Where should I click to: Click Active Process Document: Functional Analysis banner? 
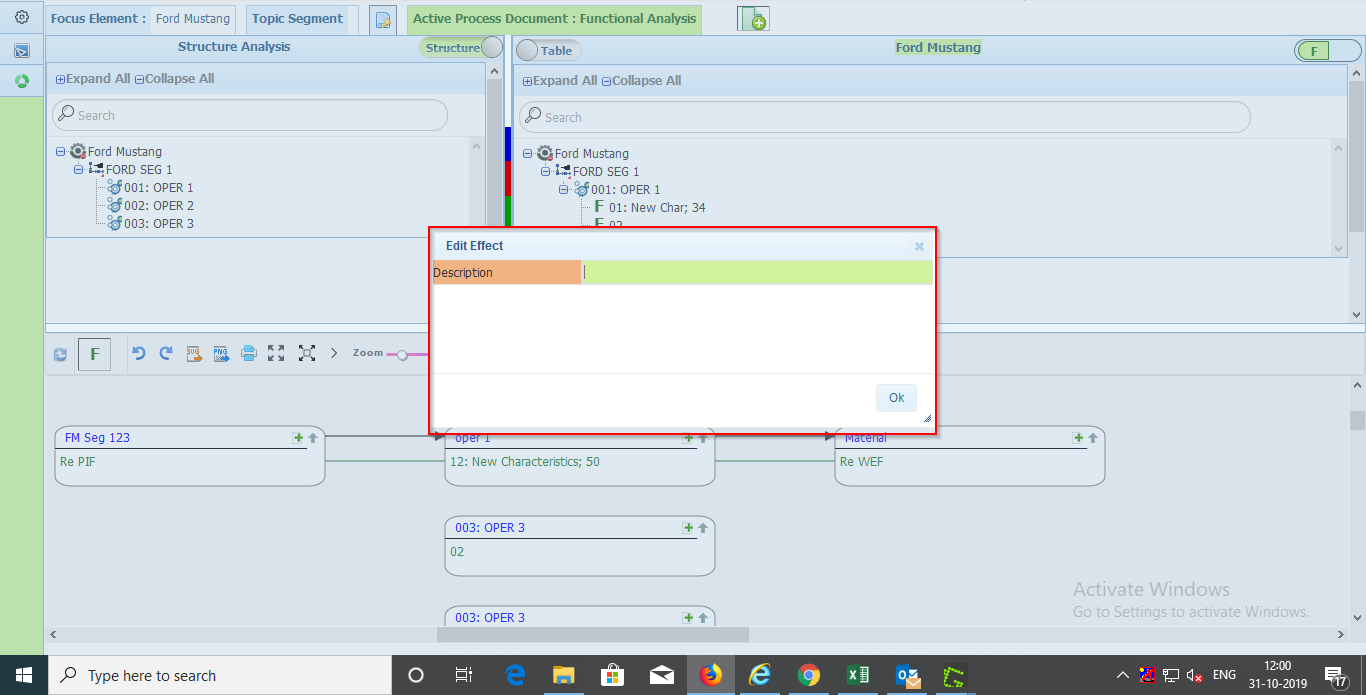(554, 19)
